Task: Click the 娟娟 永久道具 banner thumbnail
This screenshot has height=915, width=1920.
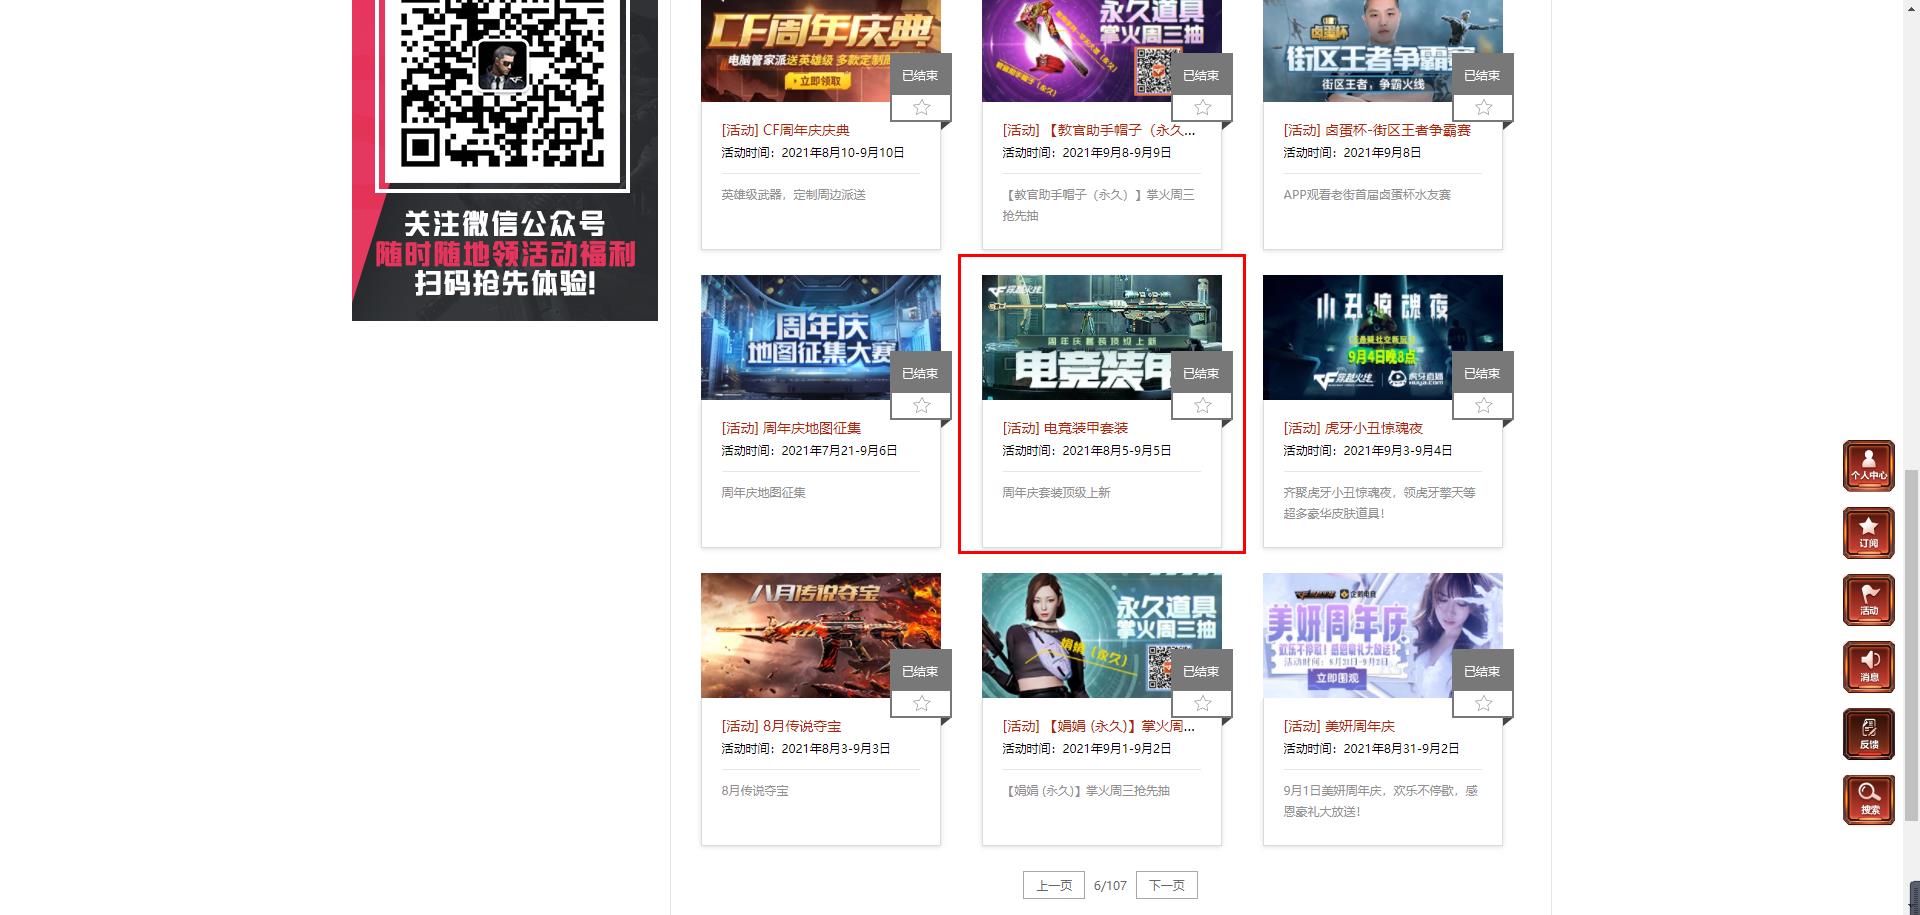Action: point(1101,635)
